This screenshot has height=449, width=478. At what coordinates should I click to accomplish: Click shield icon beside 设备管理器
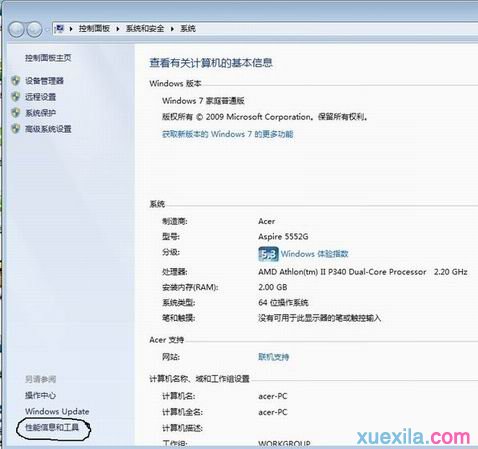click(16, 80)
